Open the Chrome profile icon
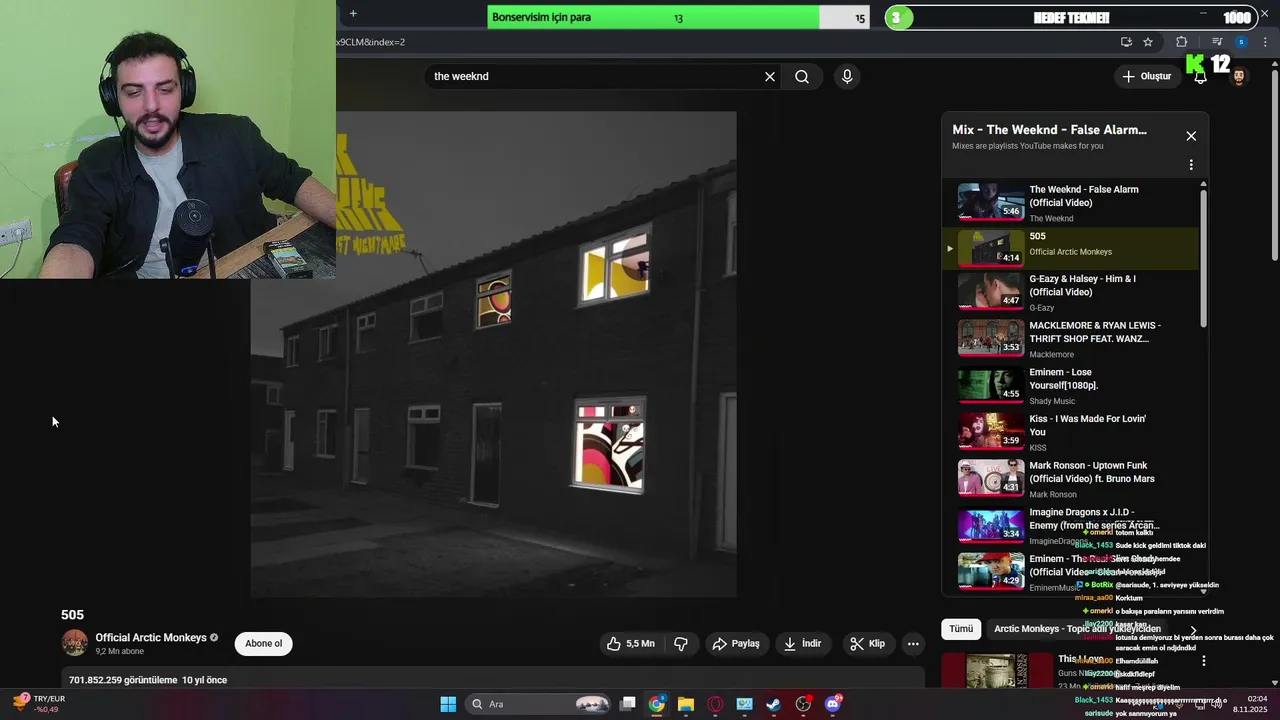The image size is (1280, 720). (1241, 42)
